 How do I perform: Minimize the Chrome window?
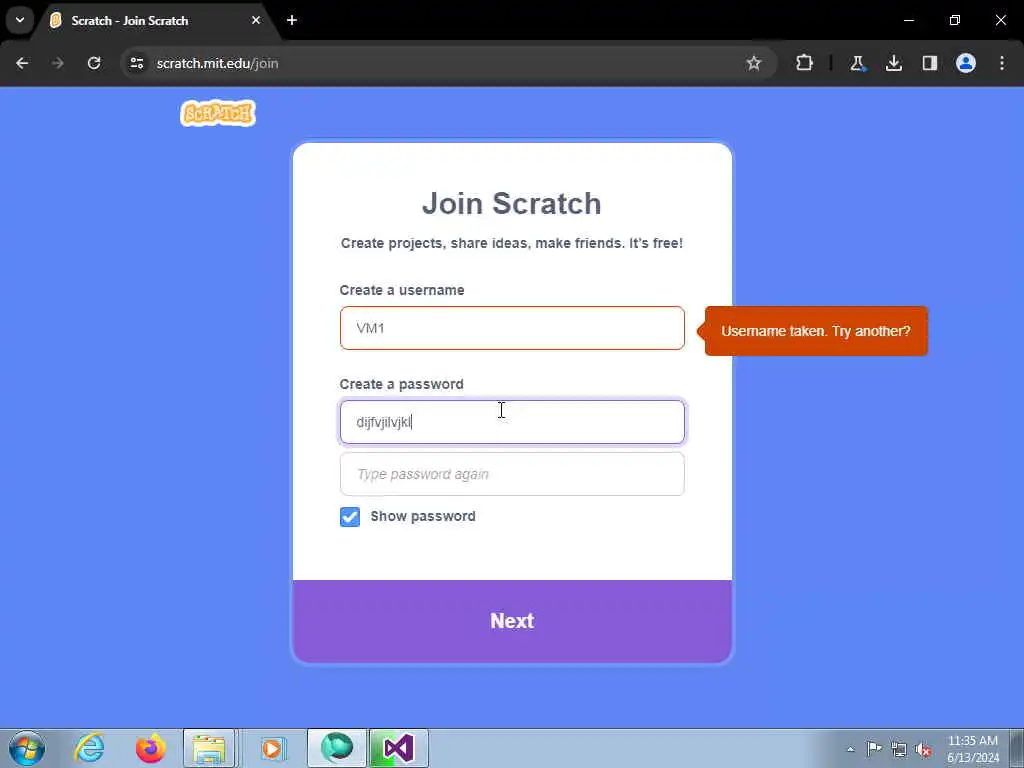[x=909, y=20]
